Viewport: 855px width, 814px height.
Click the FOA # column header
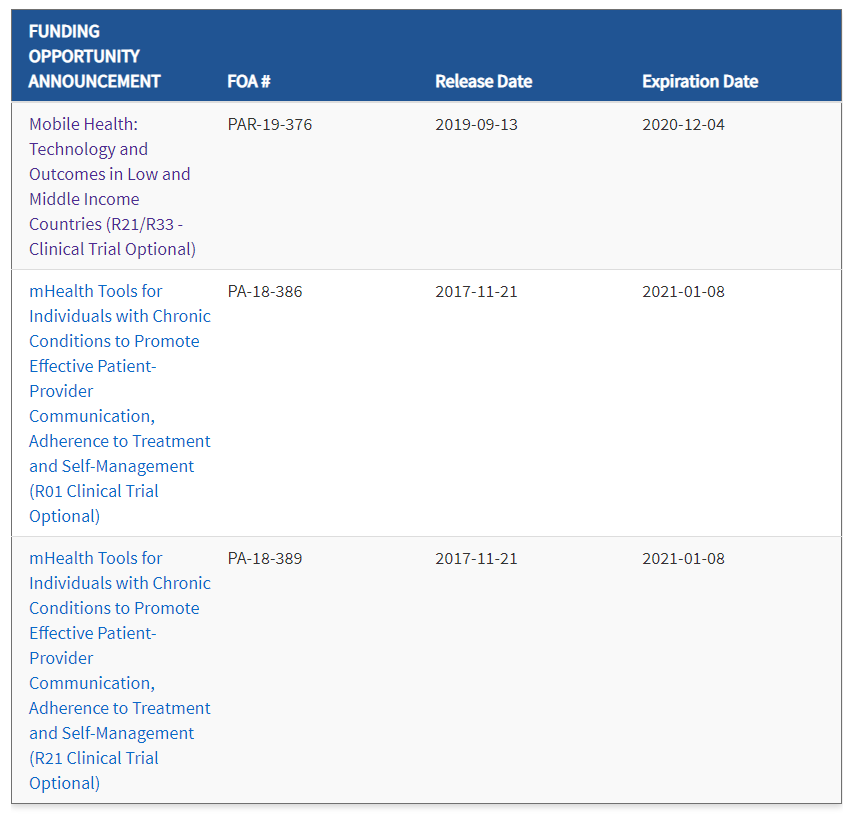coord(249,81)
